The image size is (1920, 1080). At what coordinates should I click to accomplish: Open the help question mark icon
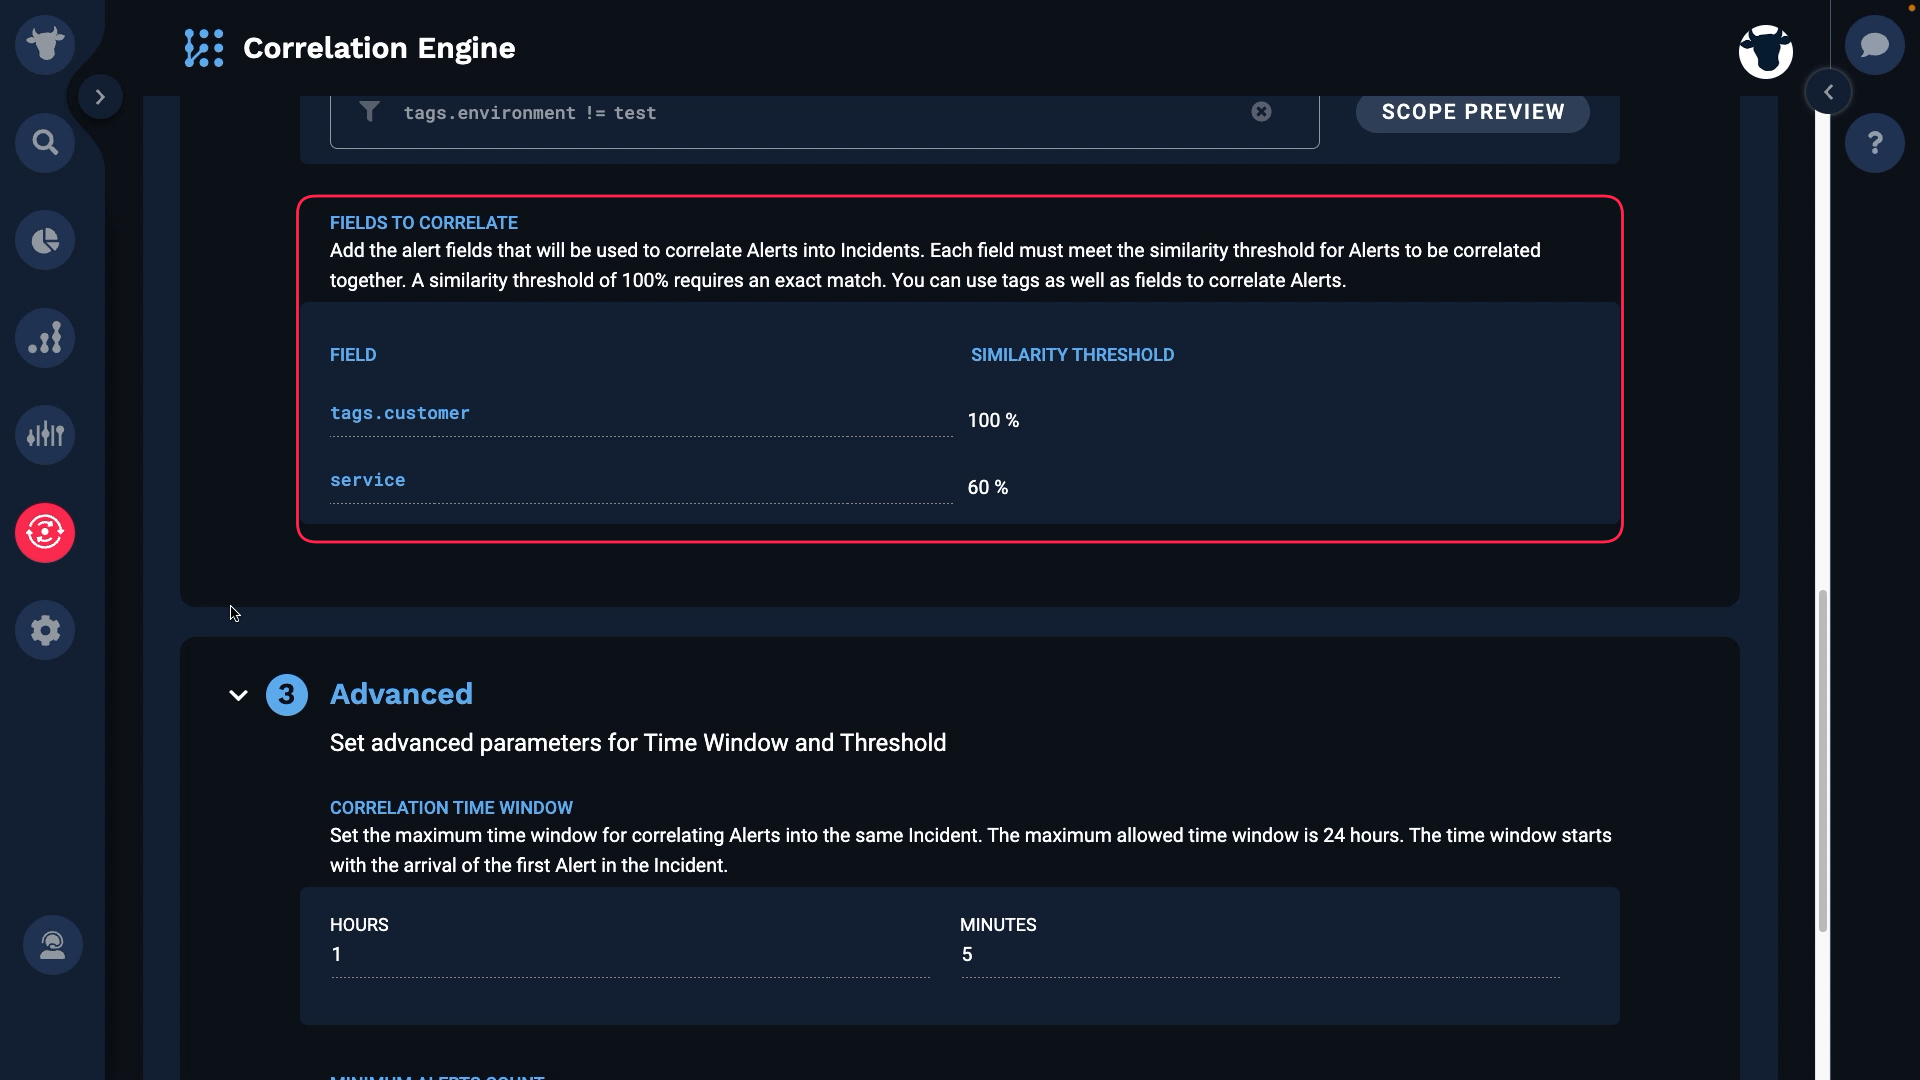coord(1875,143)
